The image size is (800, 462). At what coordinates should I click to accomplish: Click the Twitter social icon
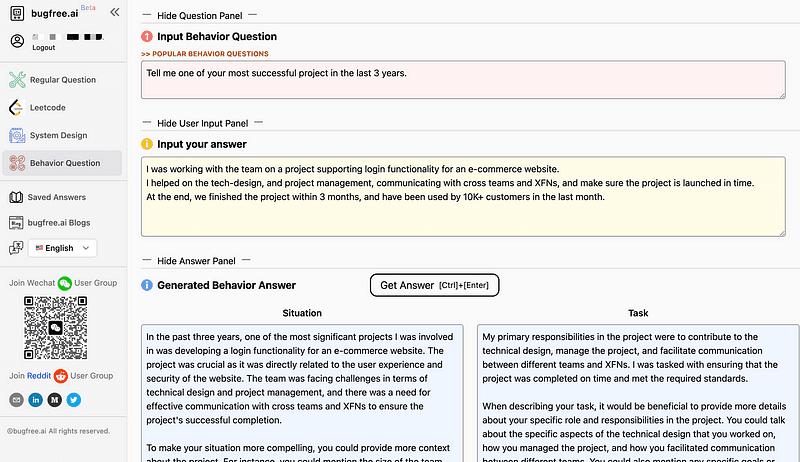pos(73,400)
